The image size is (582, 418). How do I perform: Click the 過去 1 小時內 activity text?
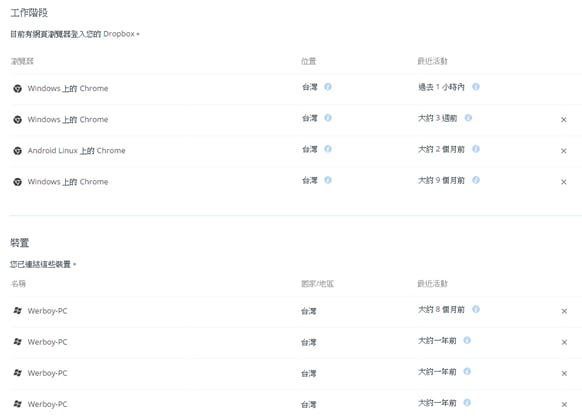441,87
